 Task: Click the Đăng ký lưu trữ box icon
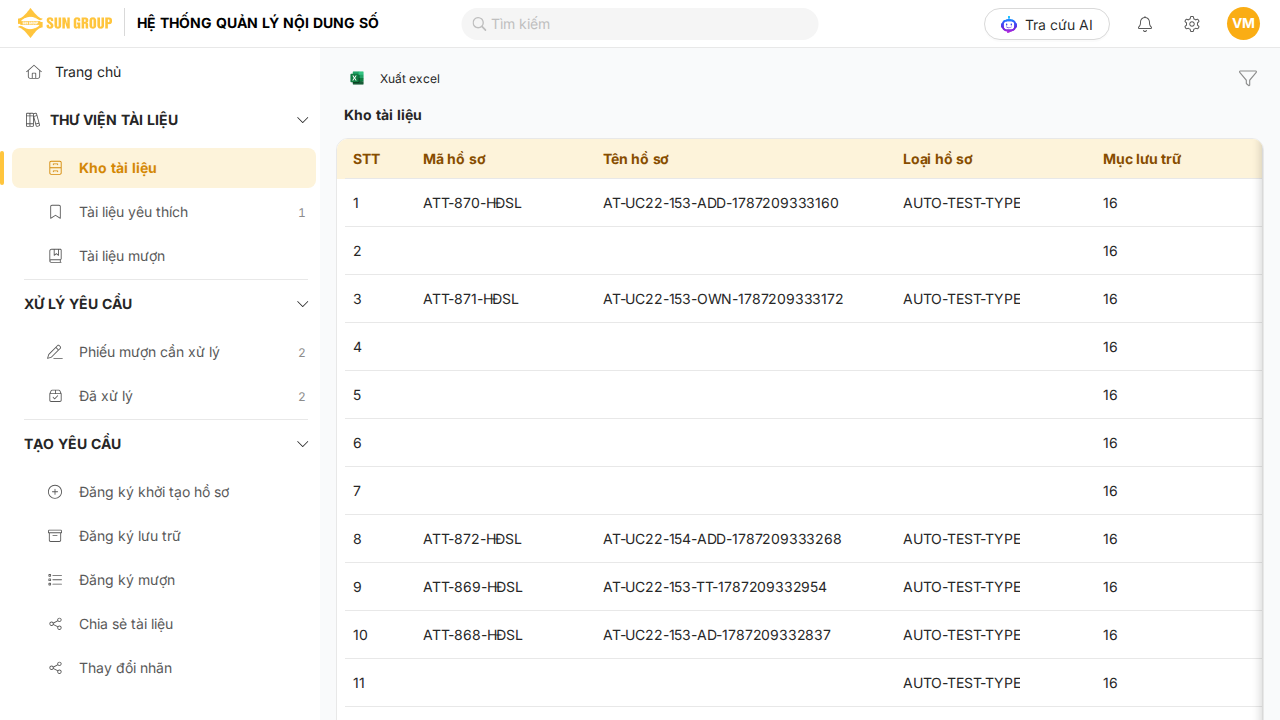56,536
